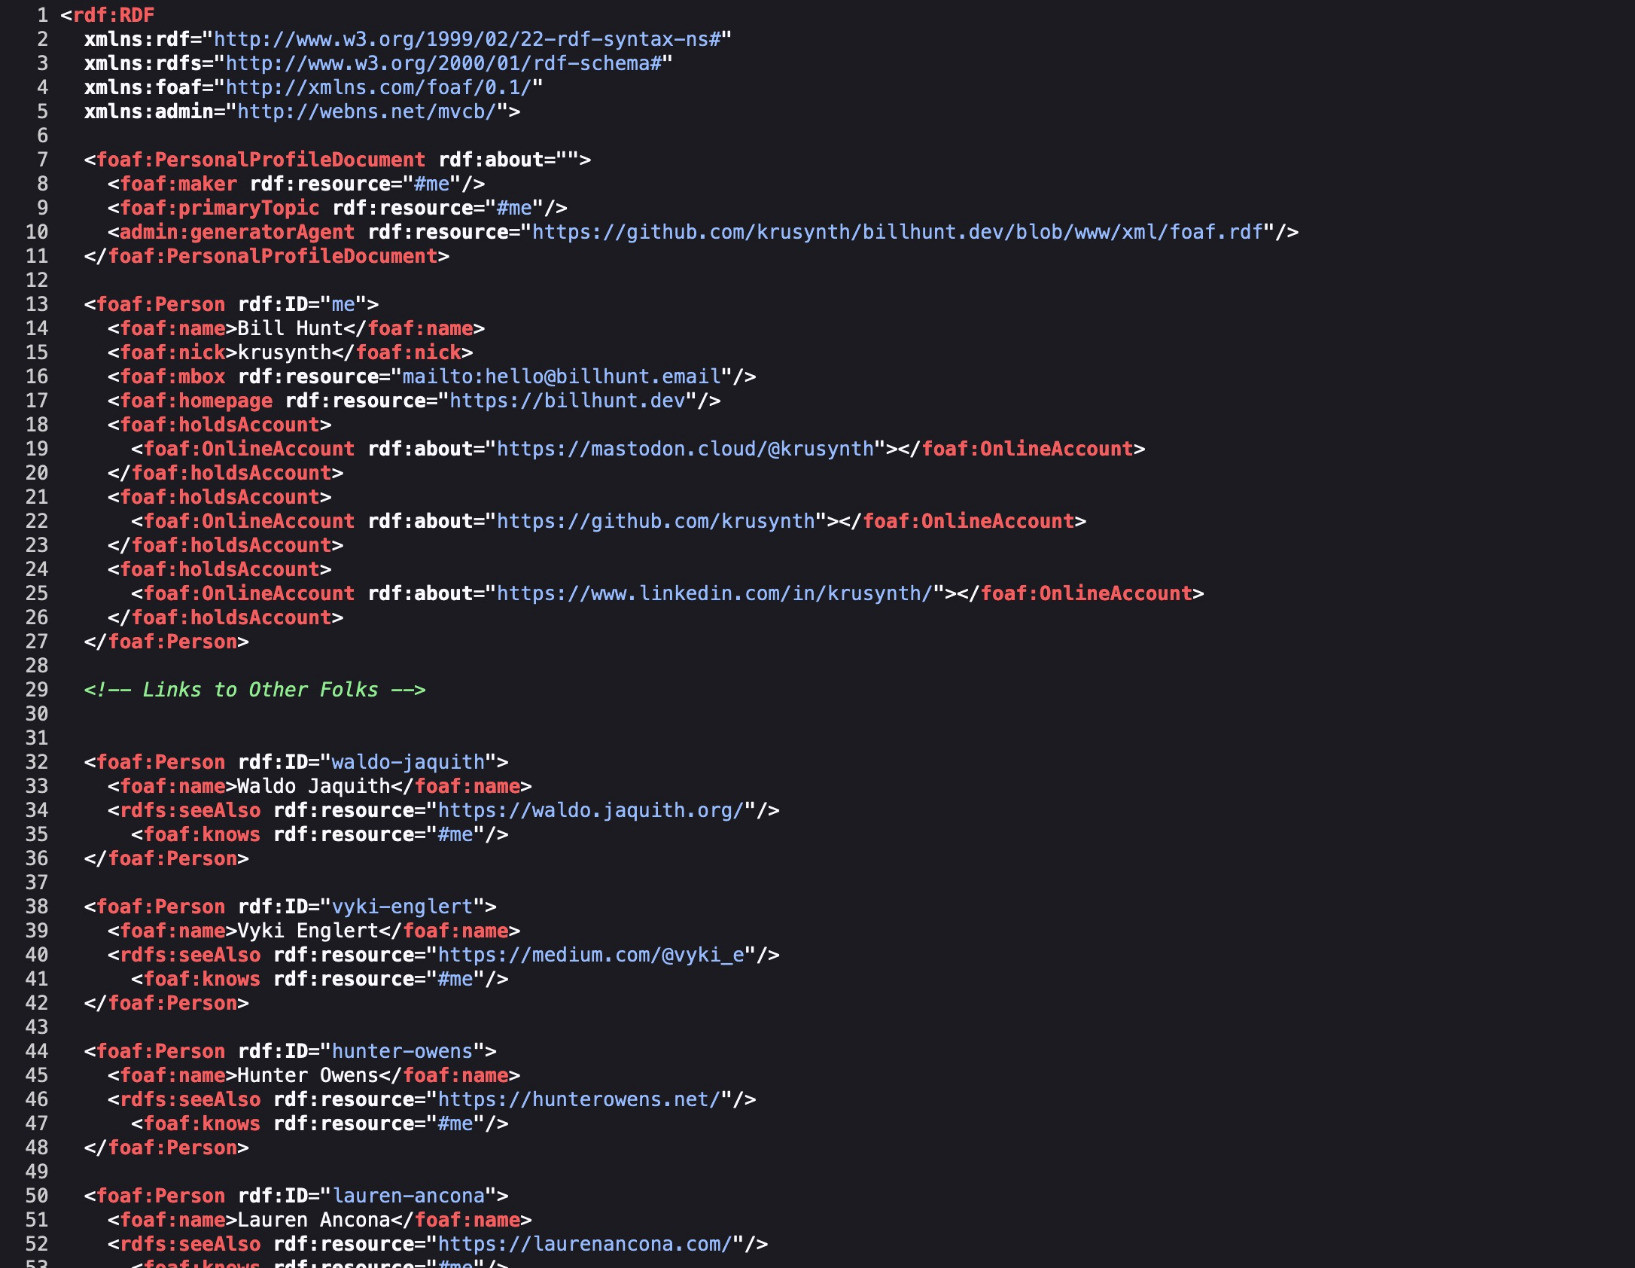This screenshot has width=1635, height=1268.
Task: Click line number 13 in the gutter
Action: pyautogui.click(x=37, y=305)
